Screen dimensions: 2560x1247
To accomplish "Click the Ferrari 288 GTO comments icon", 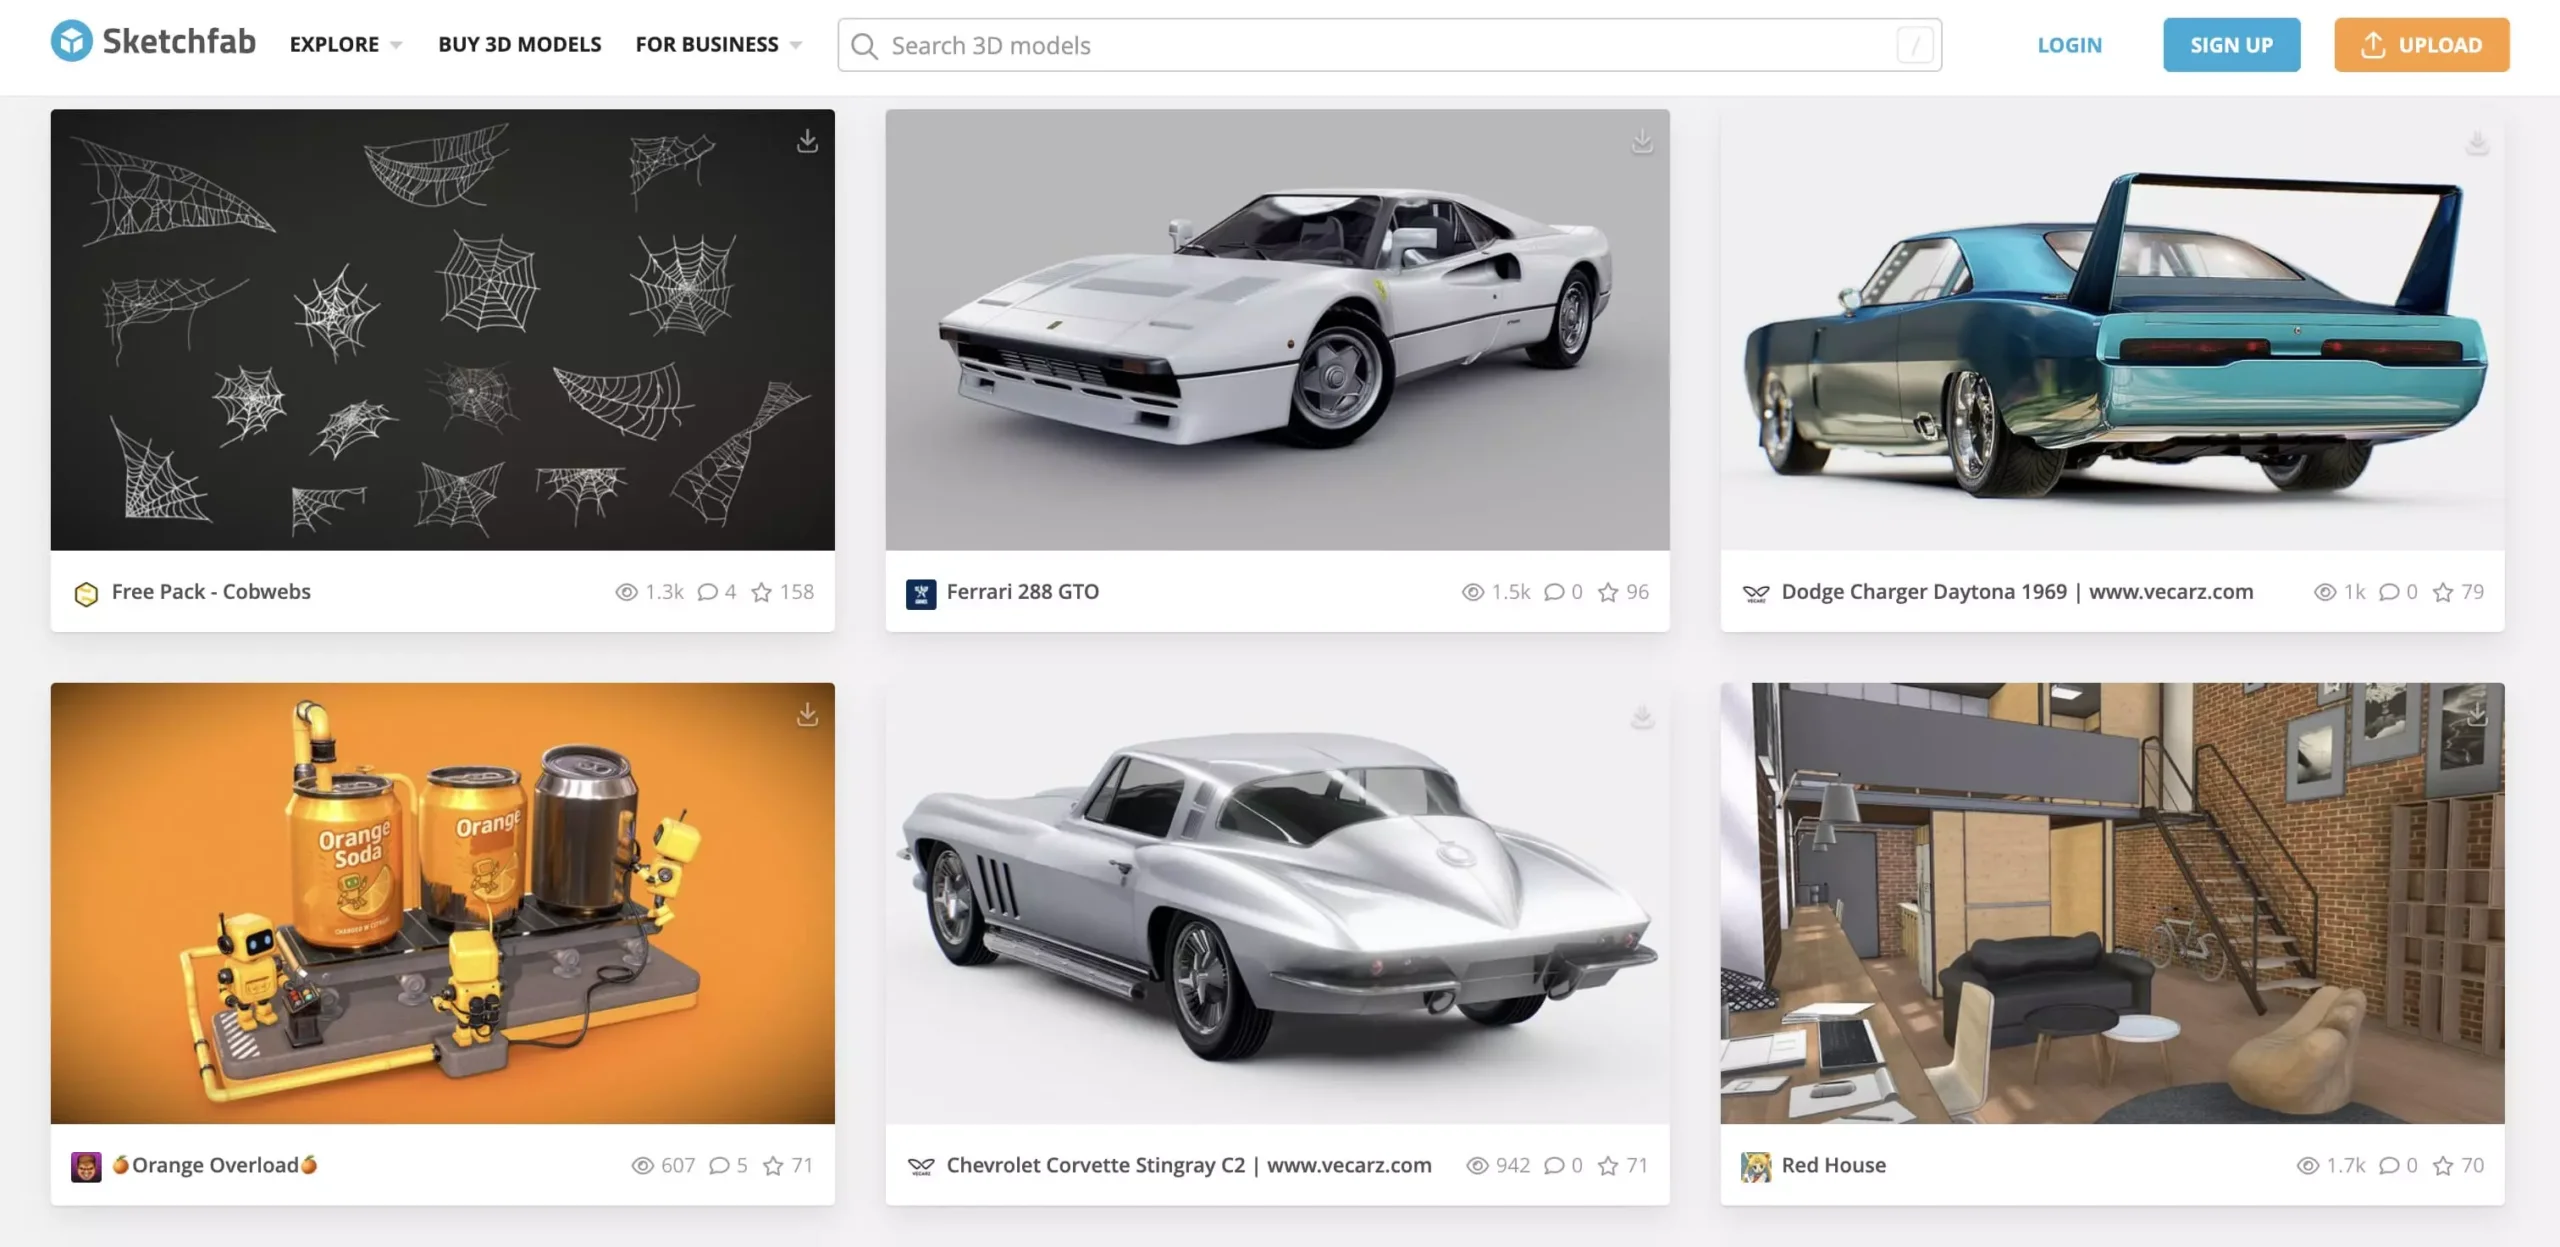I will pos(1554,592).
